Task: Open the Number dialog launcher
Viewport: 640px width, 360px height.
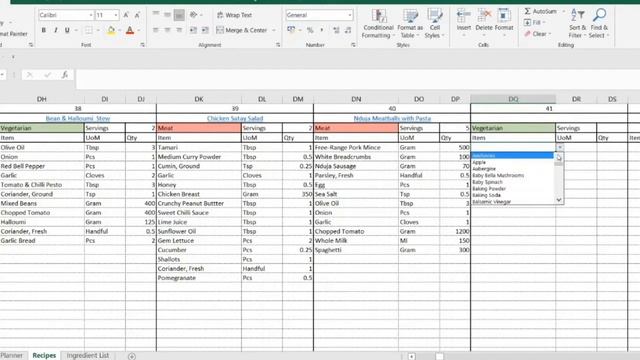Action: pyautogui.click(x=353, y=45)
